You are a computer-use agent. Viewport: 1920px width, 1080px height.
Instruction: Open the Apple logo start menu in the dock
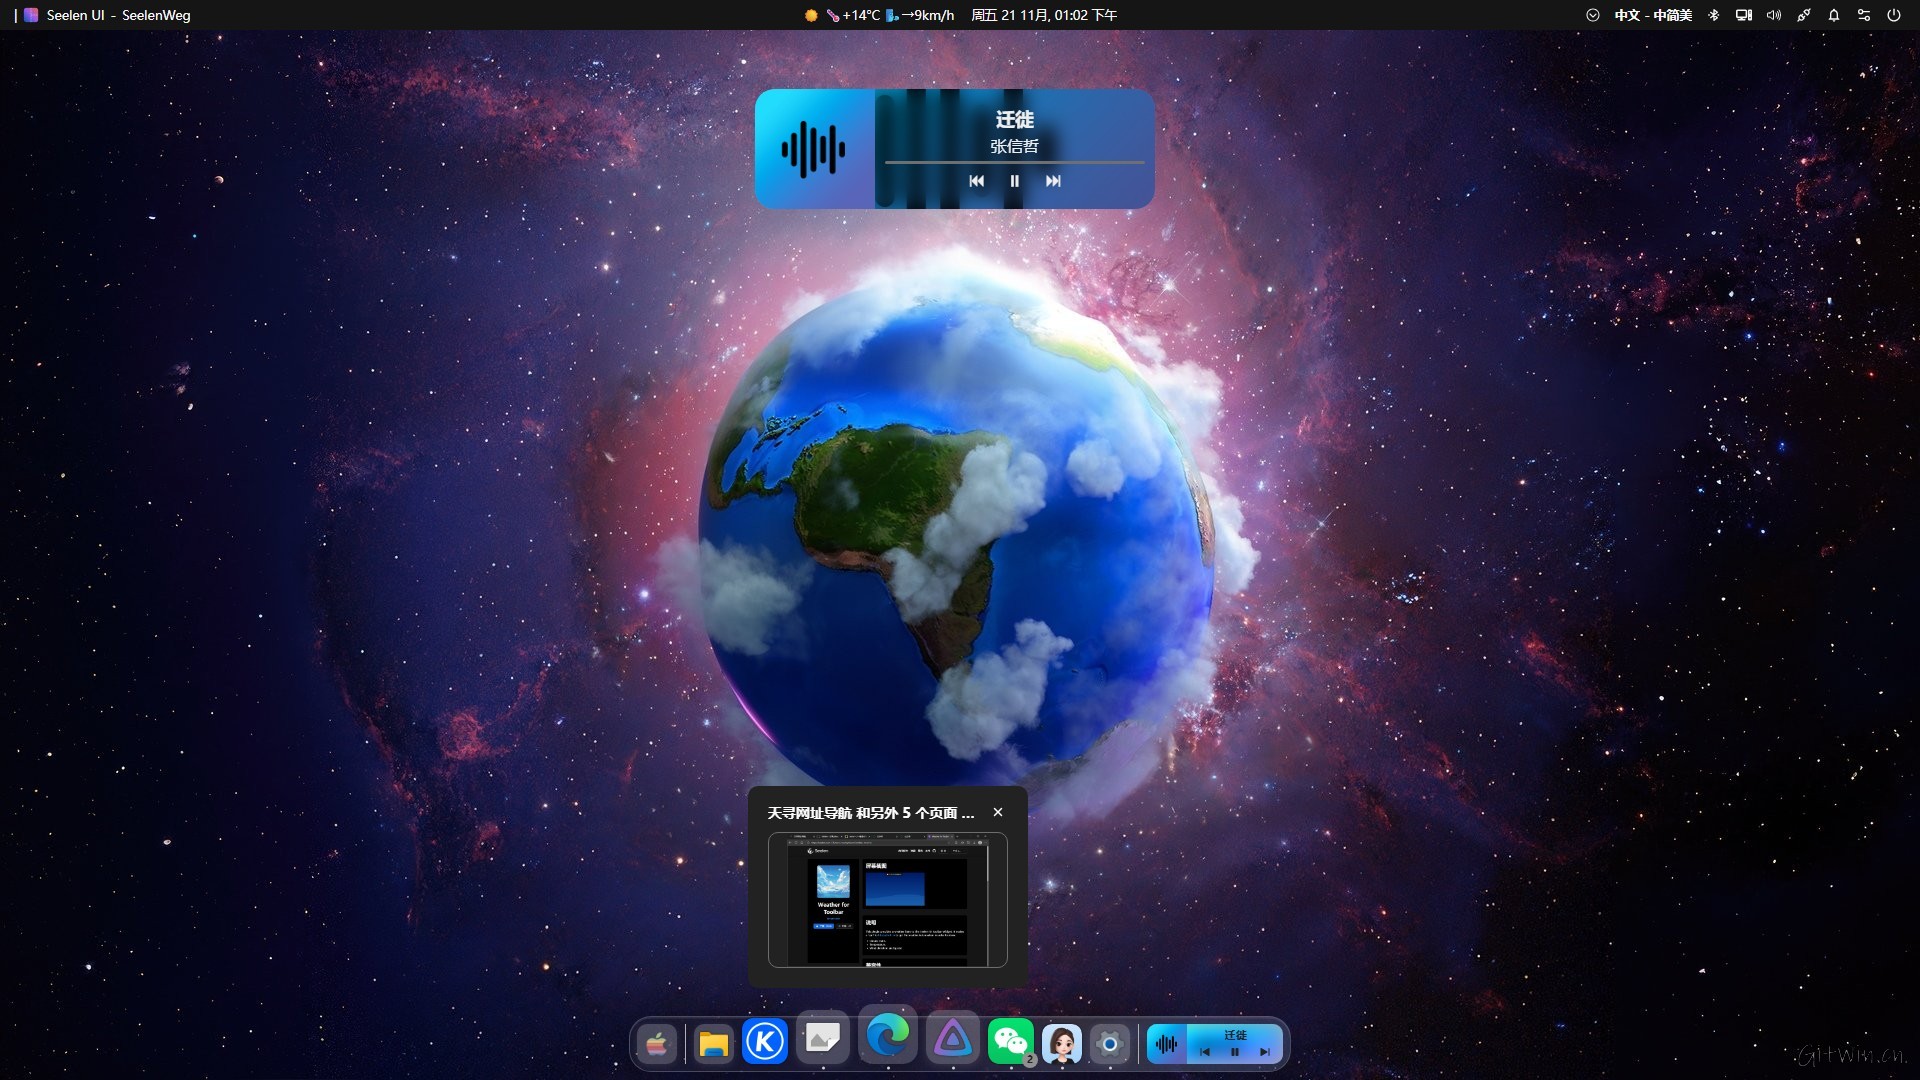[656, 1044]
